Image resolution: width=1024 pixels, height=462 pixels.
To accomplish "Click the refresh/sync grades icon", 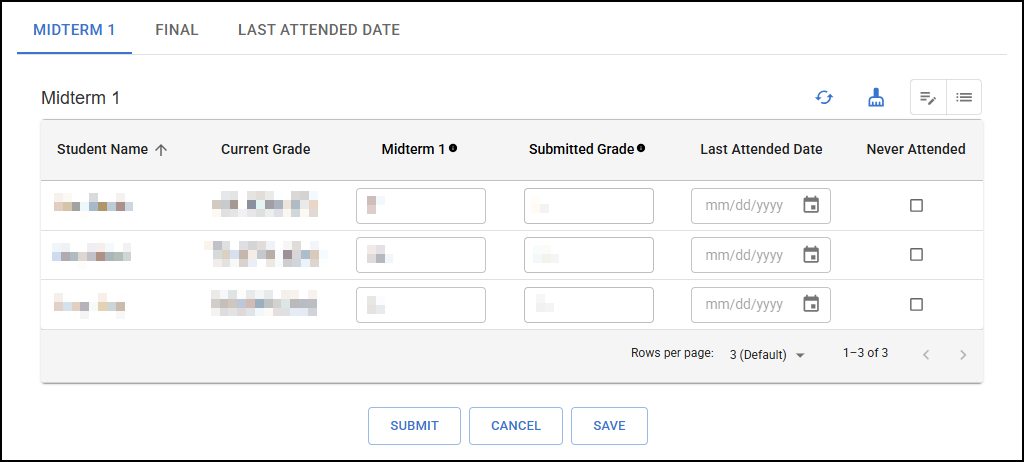I will click(x=824, y=98).
